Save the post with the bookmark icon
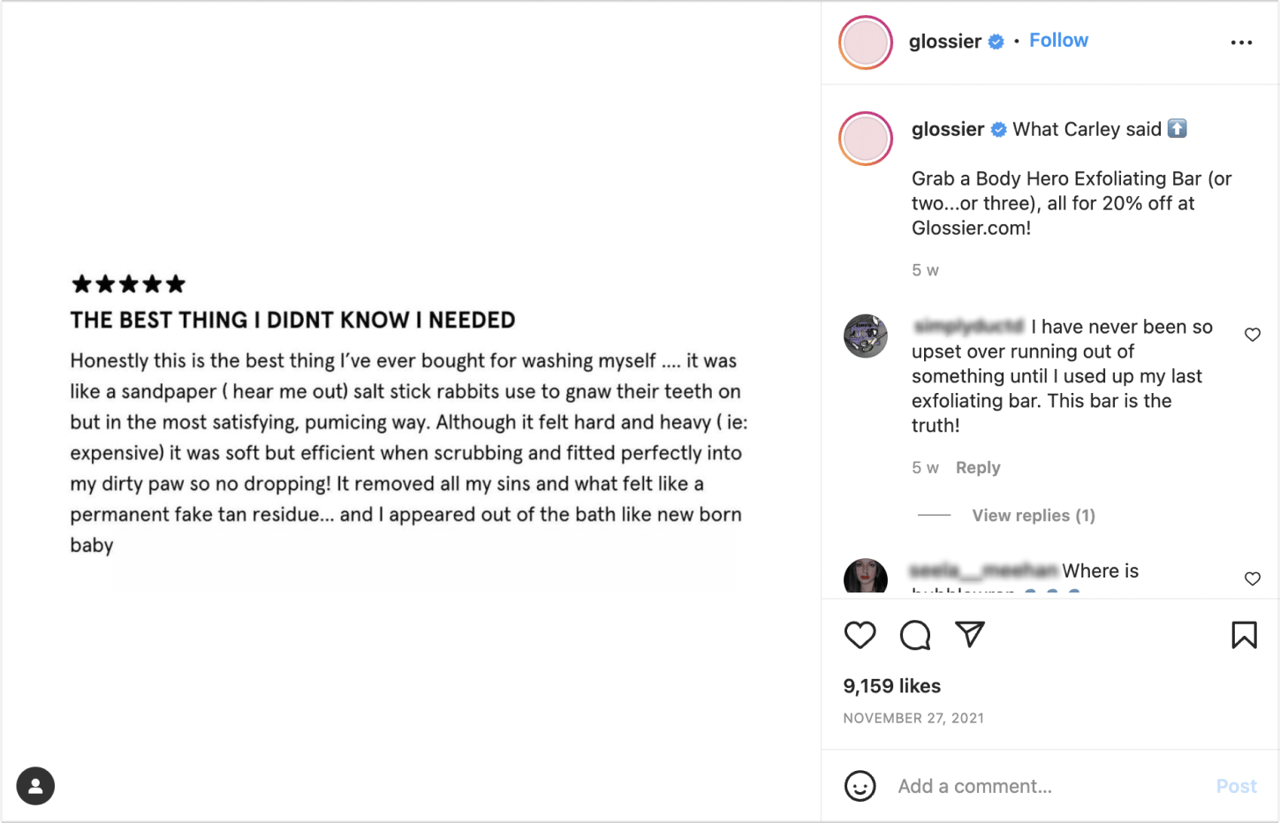This screenshot has width=1280, height=823. [1244, 635]
